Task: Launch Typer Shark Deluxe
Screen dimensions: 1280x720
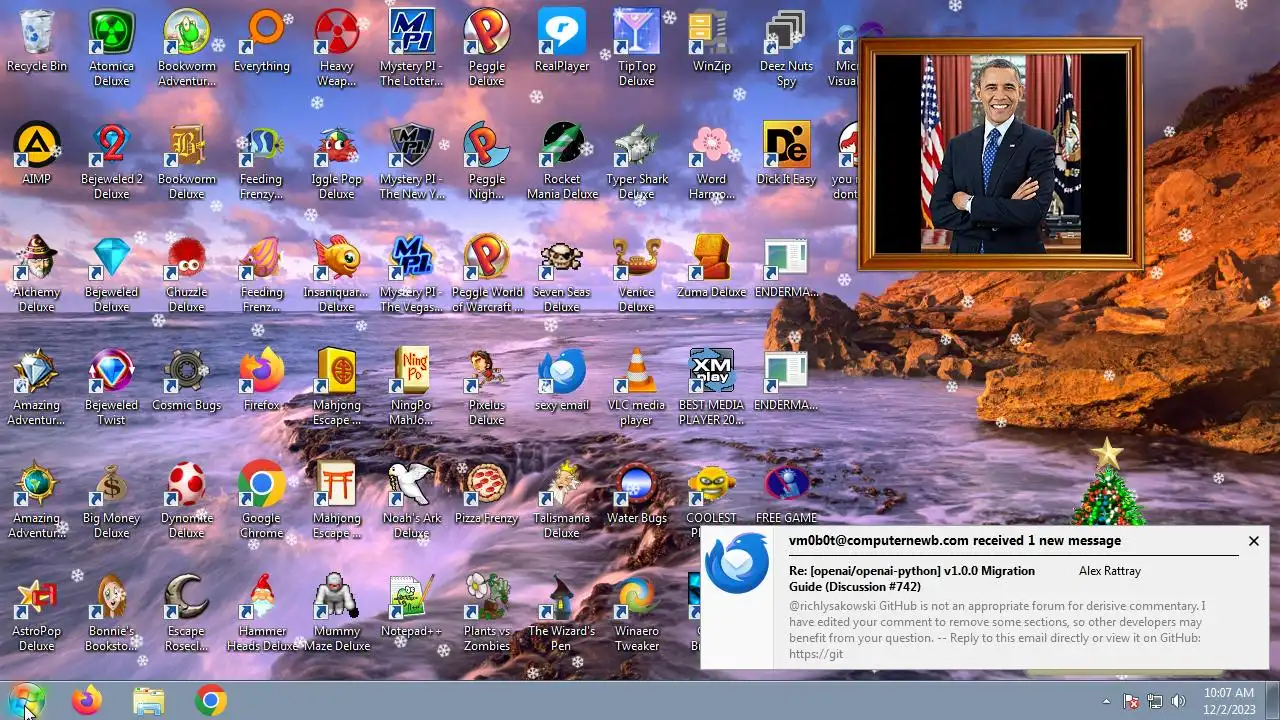Action: coord(637,161)
